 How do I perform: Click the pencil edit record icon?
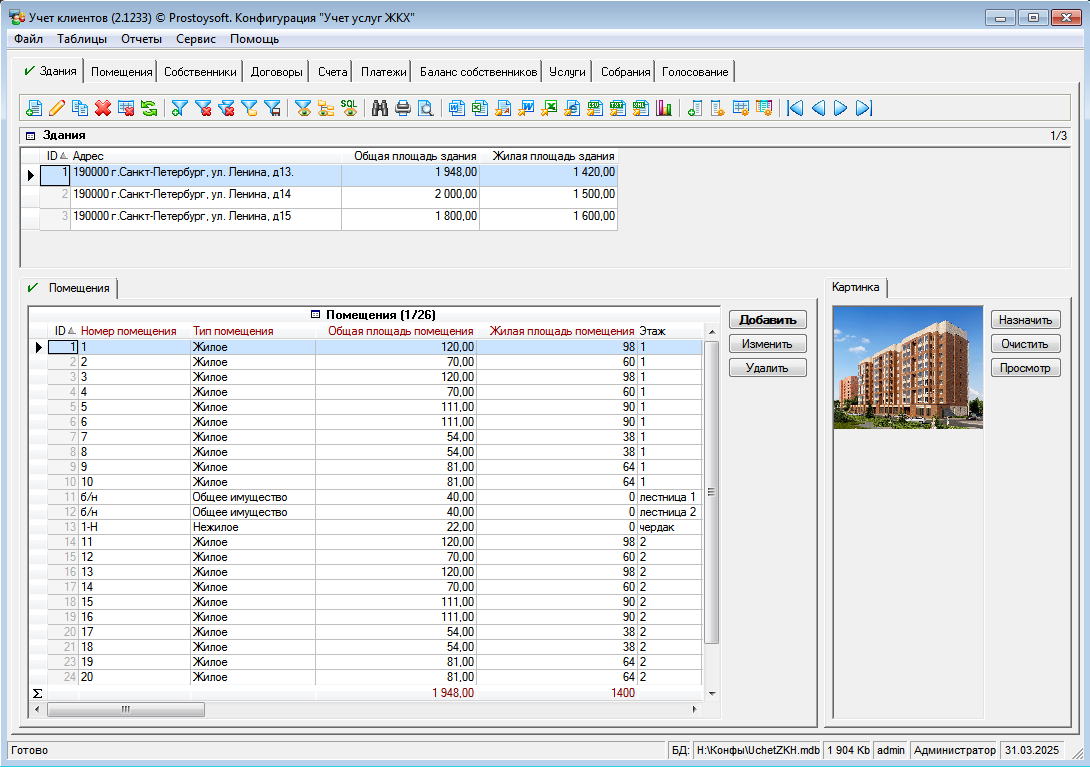(57, 108)
